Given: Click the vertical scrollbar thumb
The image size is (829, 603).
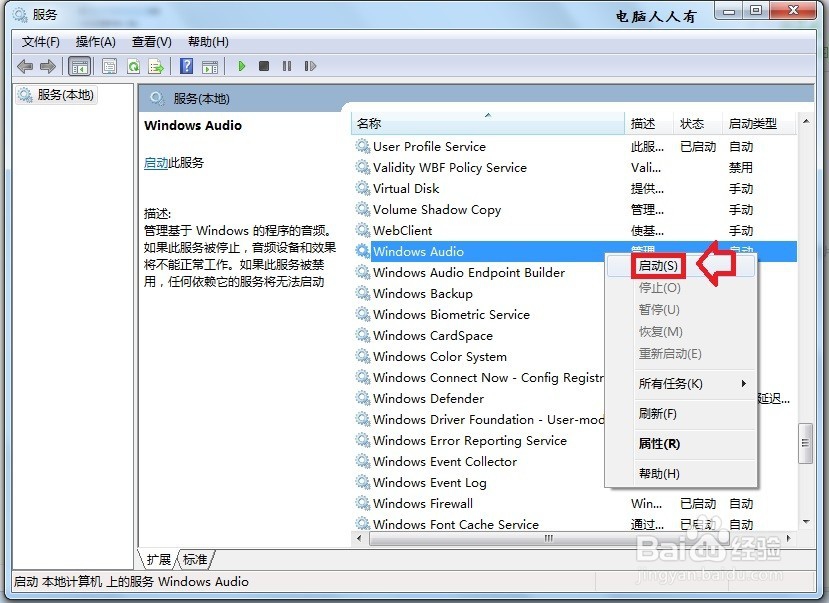Looking at the screenshot, I should (x=806, y=443).
